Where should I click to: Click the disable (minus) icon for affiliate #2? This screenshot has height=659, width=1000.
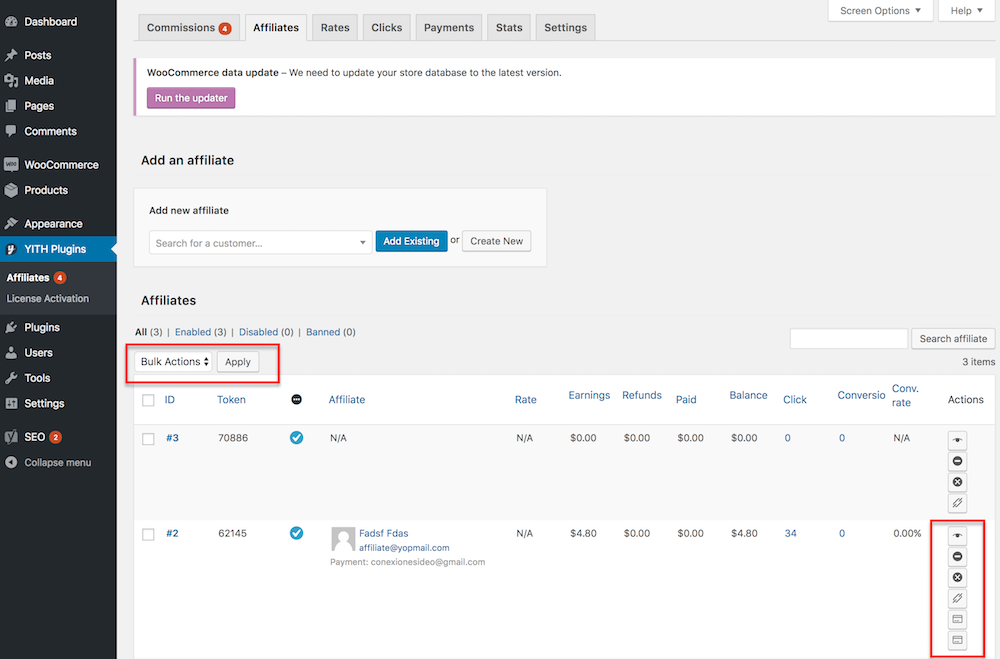point(957,556)
